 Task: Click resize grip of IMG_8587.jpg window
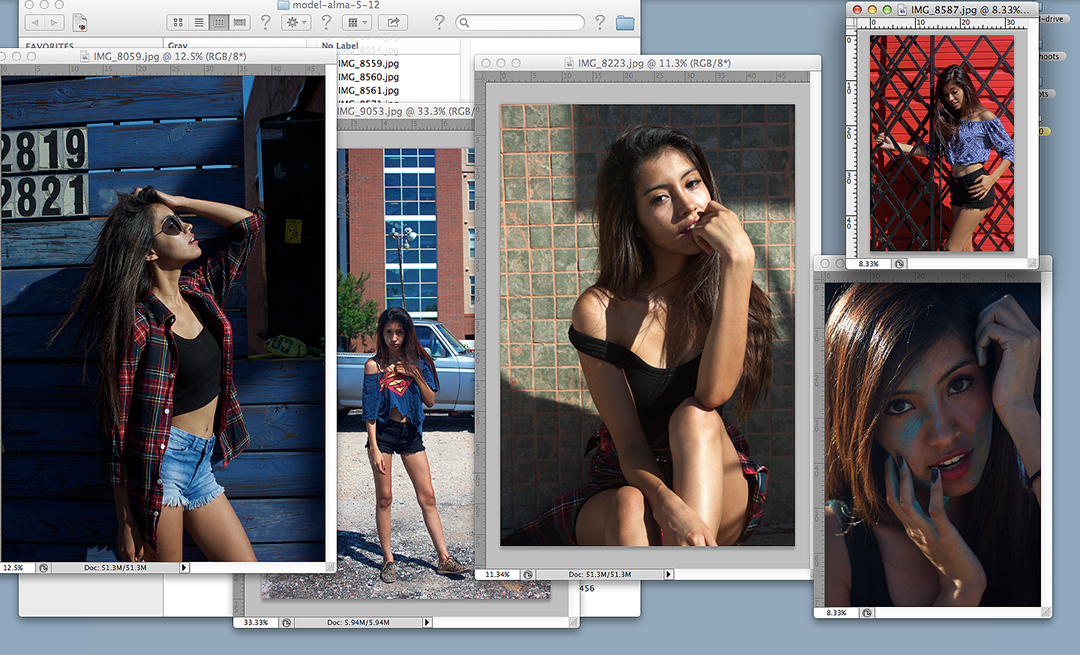1032,263
